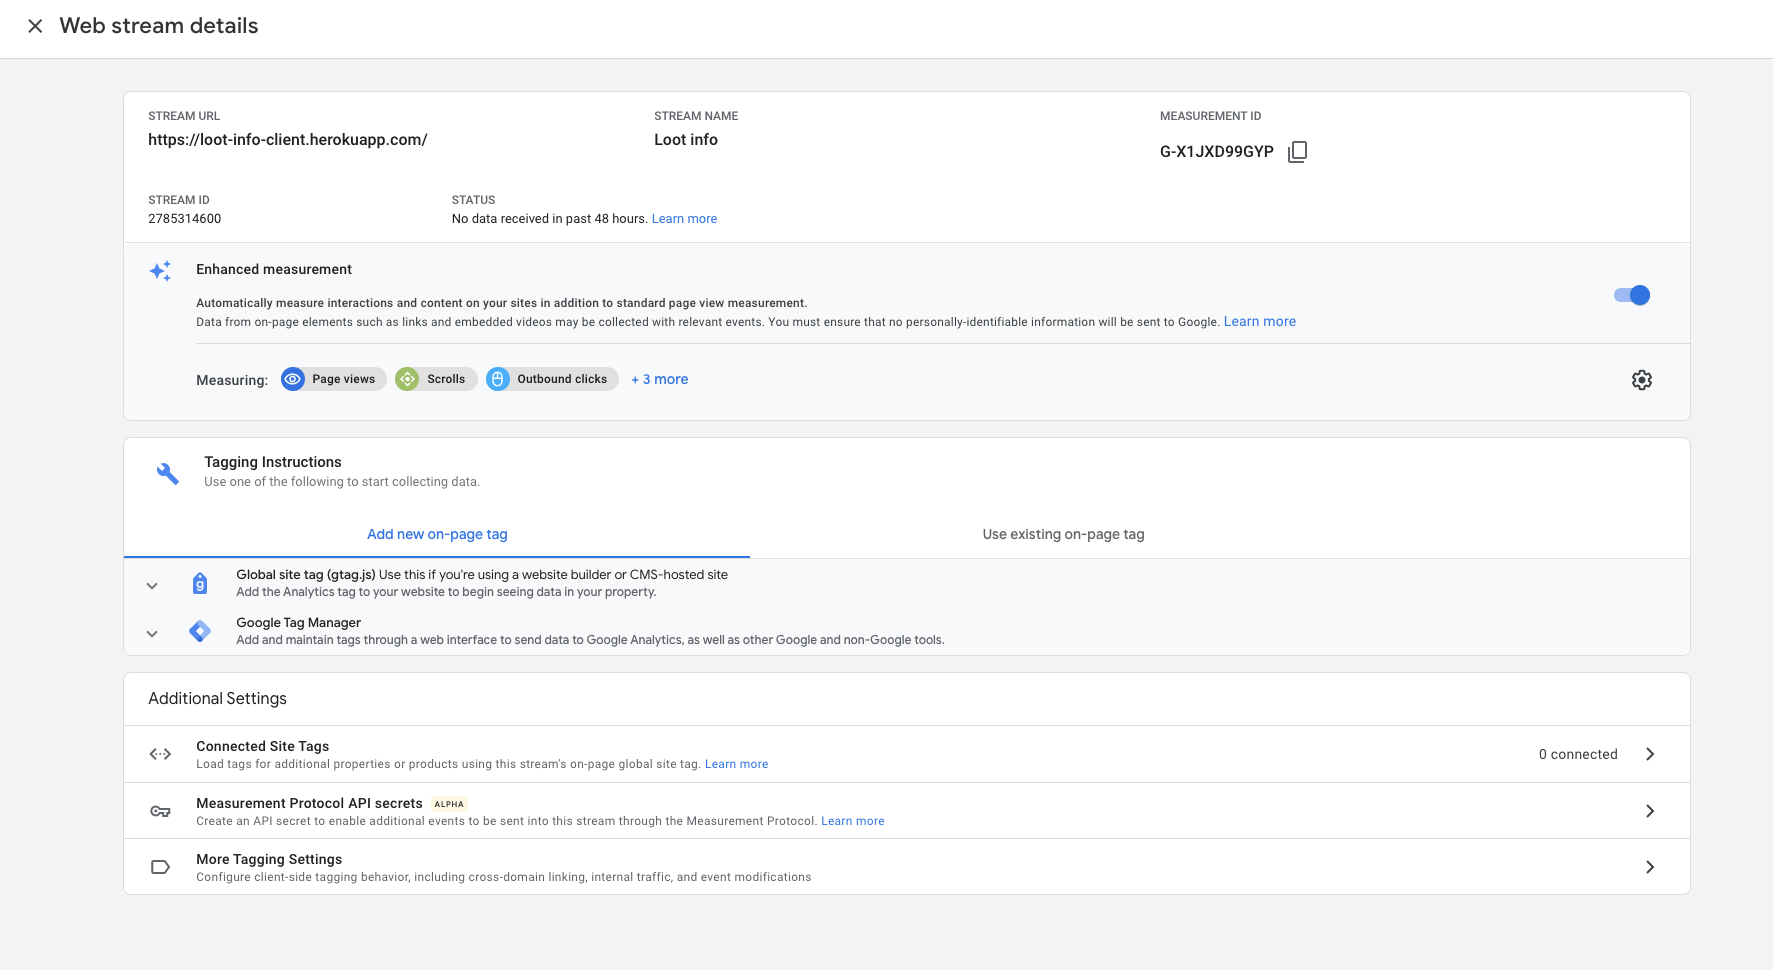
Task: Switch to Use existing on-page tag tab
Action: point(1063,534)
